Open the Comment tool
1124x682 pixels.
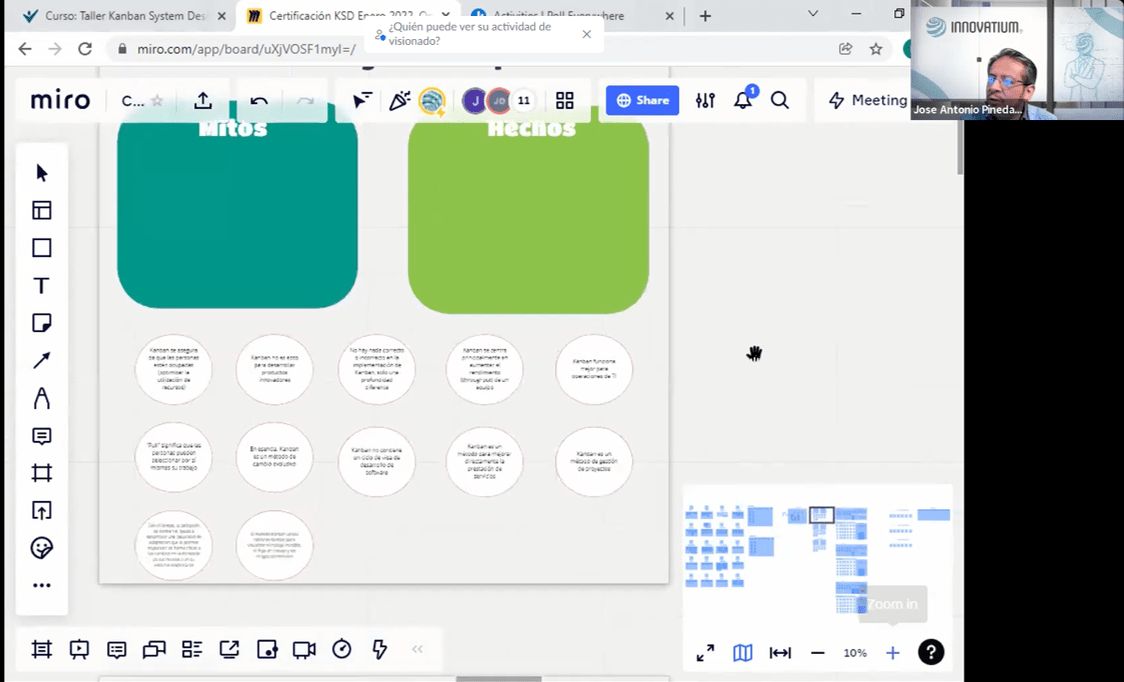pyautogui.click(x=41, y=436)
